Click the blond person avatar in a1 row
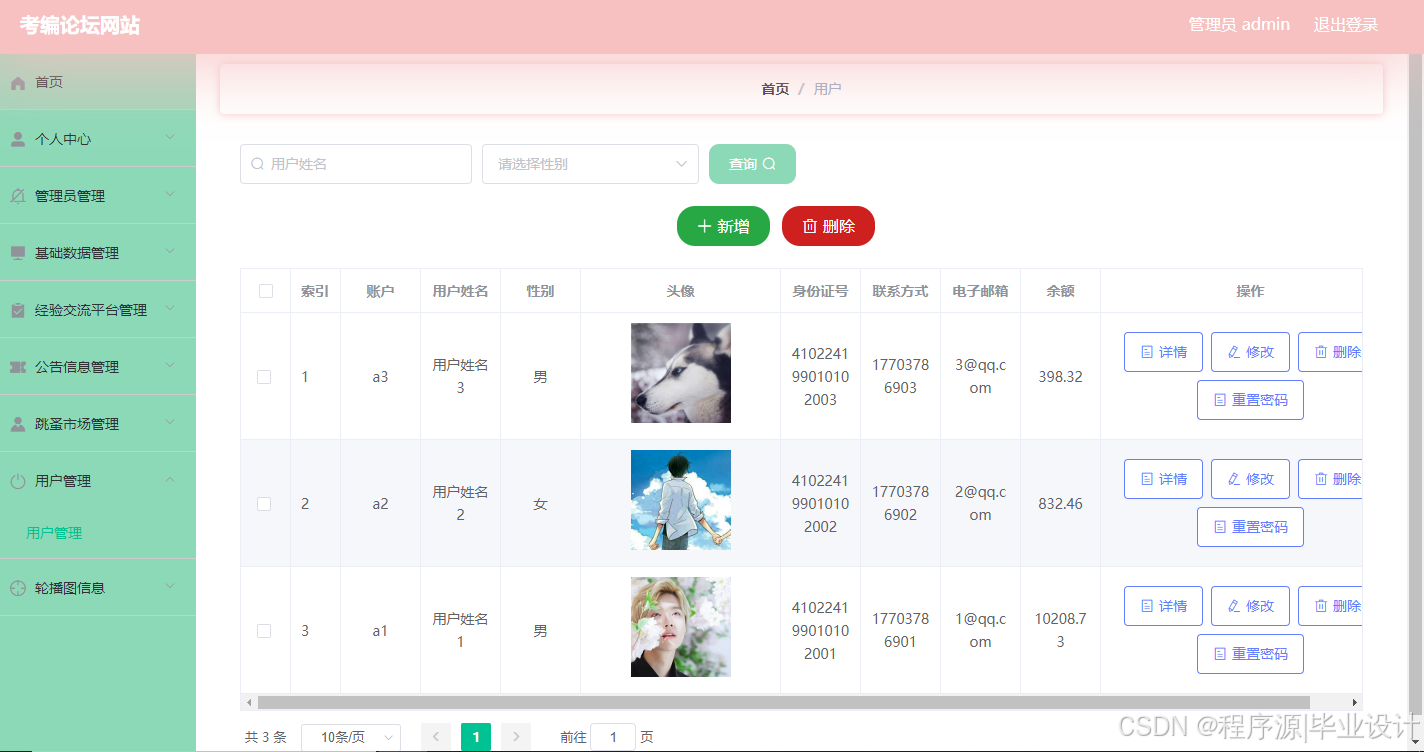Screen dimensions: 1424x752 [680, 627]
